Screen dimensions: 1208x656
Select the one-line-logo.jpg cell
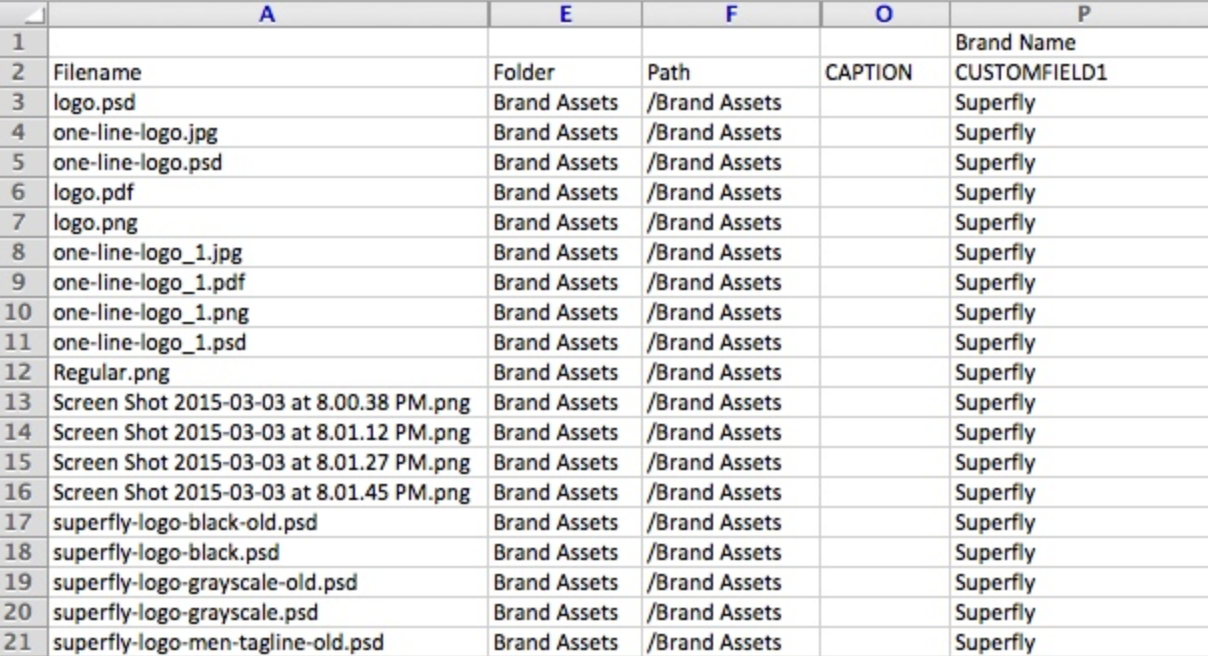point(268,132)
